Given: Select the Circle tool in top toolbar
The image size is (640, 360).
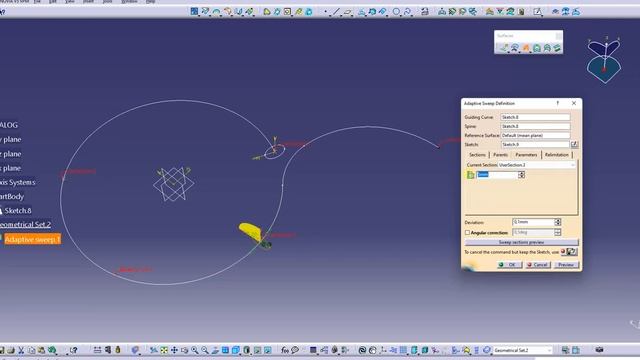Looking at the screenshot, I should click(396, 11).
